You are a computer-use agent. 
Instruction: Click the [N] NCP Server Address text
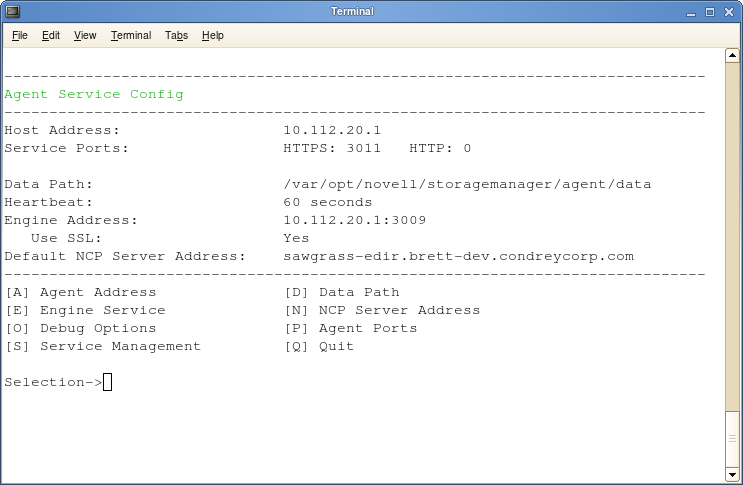(383, 310)
